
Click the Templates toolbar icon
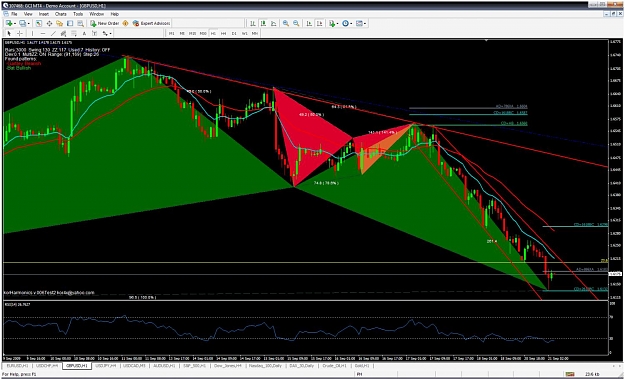(359, 24)
